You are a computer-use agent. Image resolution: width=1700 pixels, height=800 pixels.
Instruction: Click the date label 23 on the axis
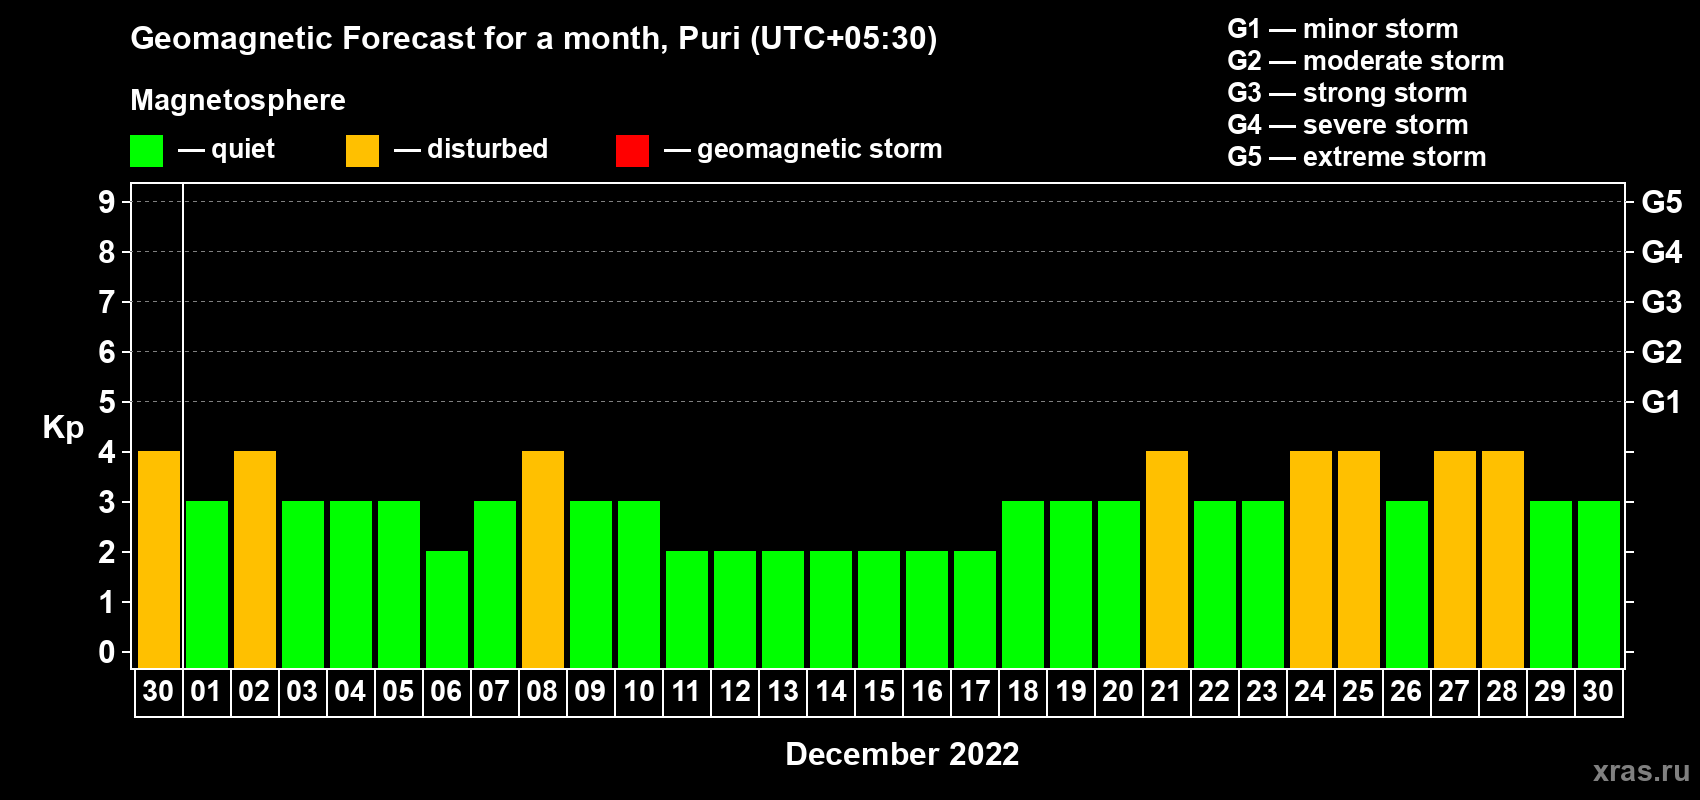(x=1263, y=691)
